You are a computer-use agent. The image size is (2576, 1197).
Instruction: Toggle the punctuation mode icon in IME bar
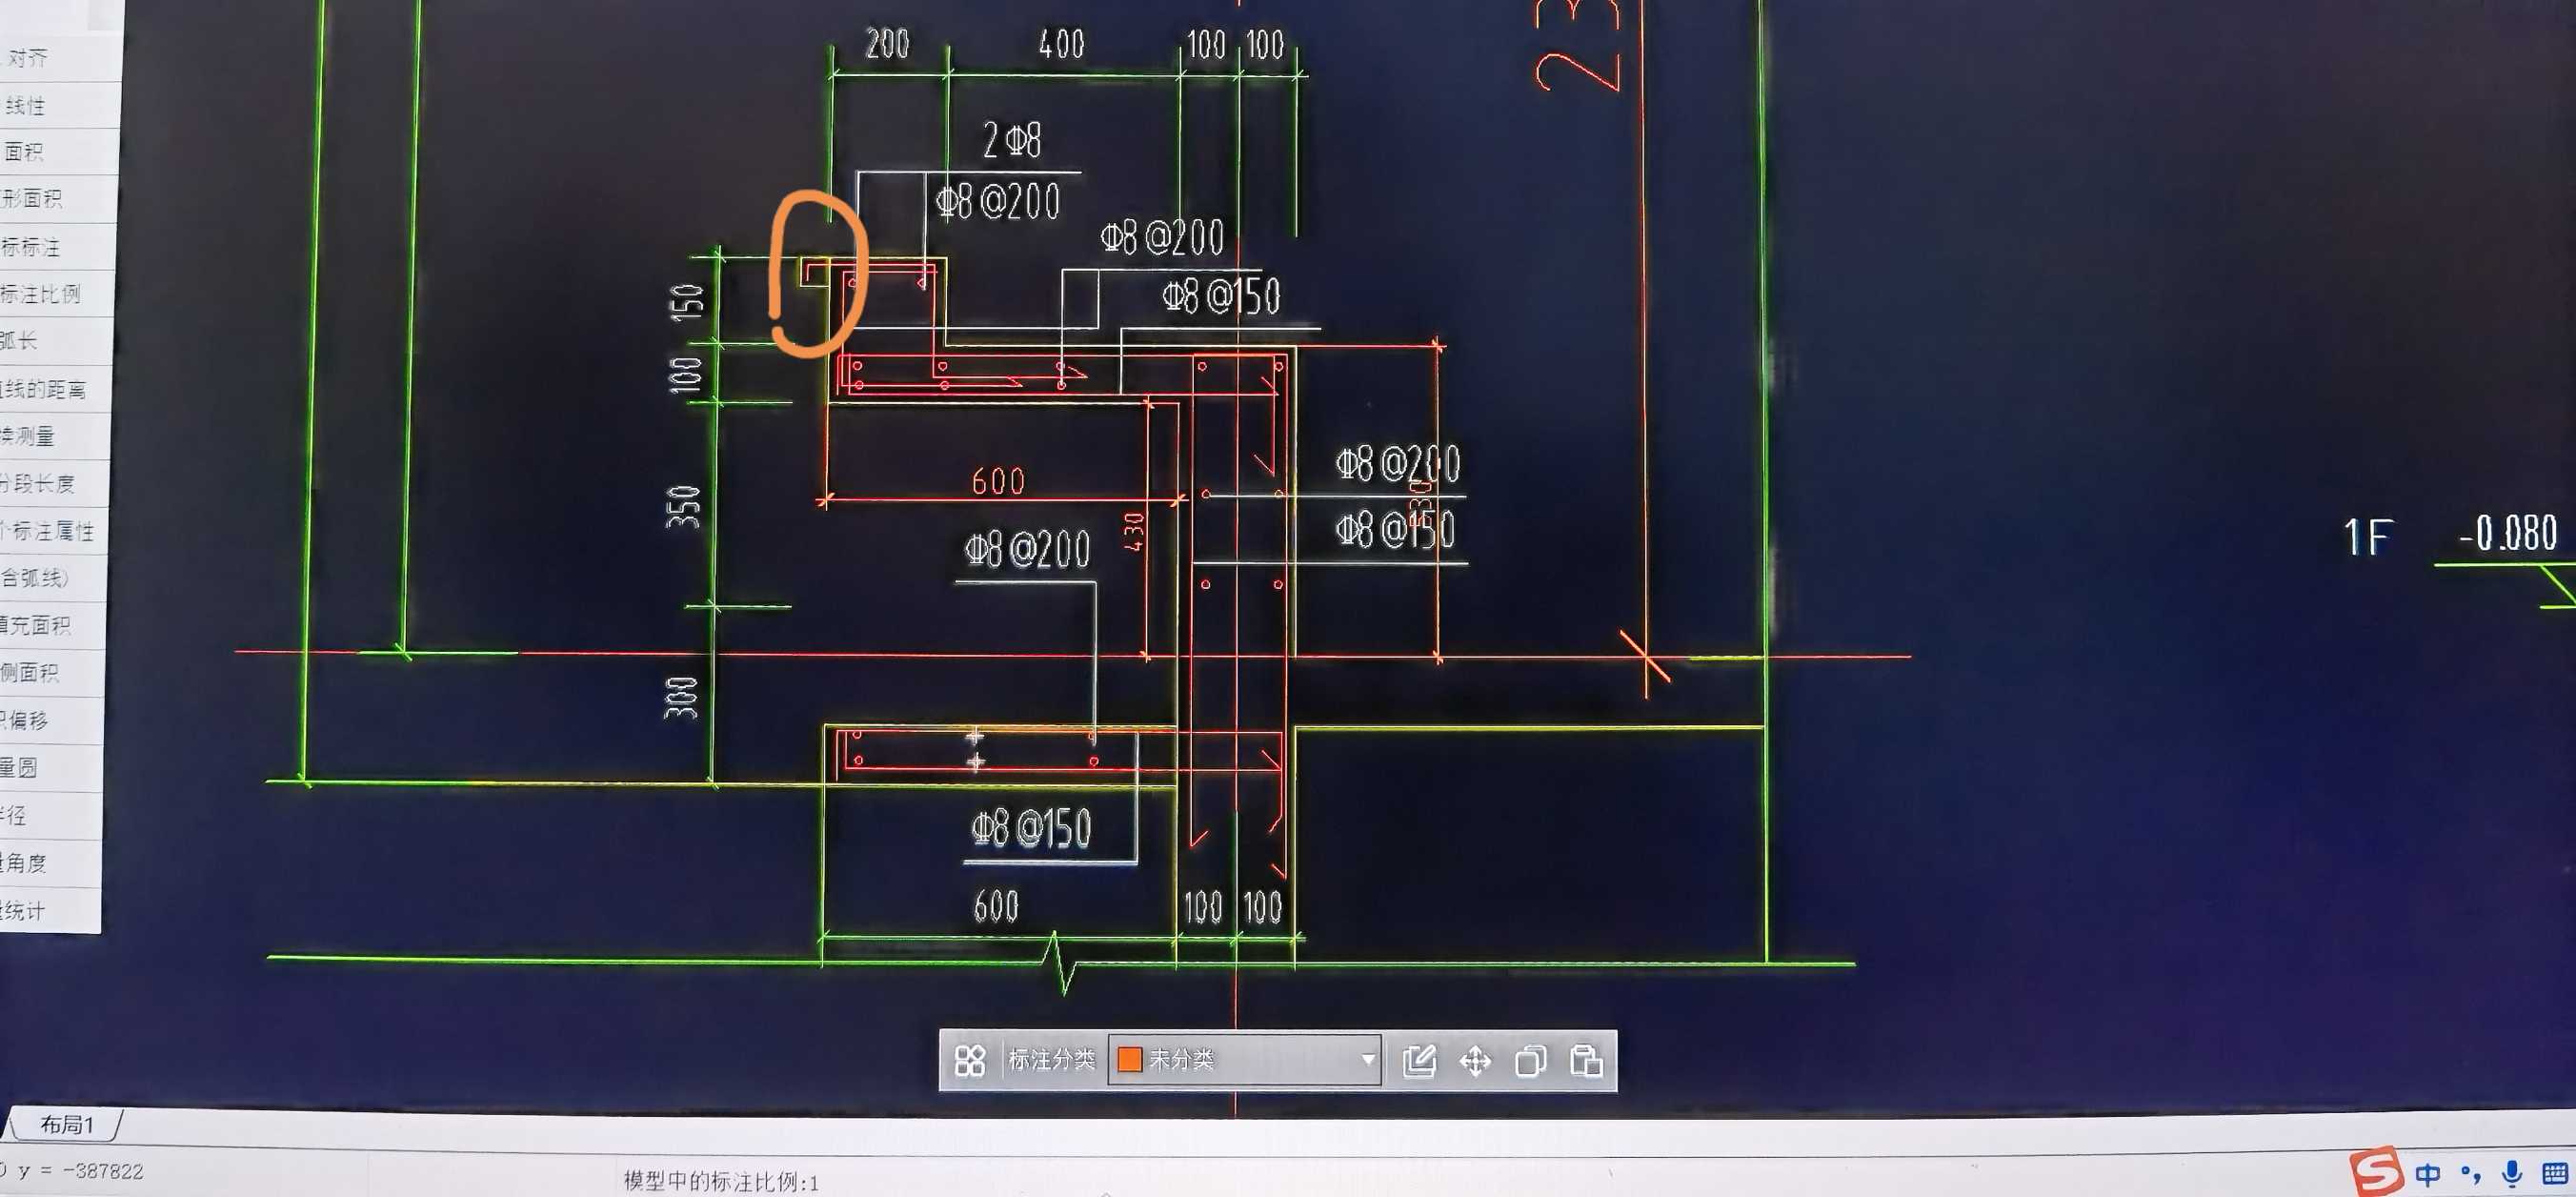click(2470, 1174)
